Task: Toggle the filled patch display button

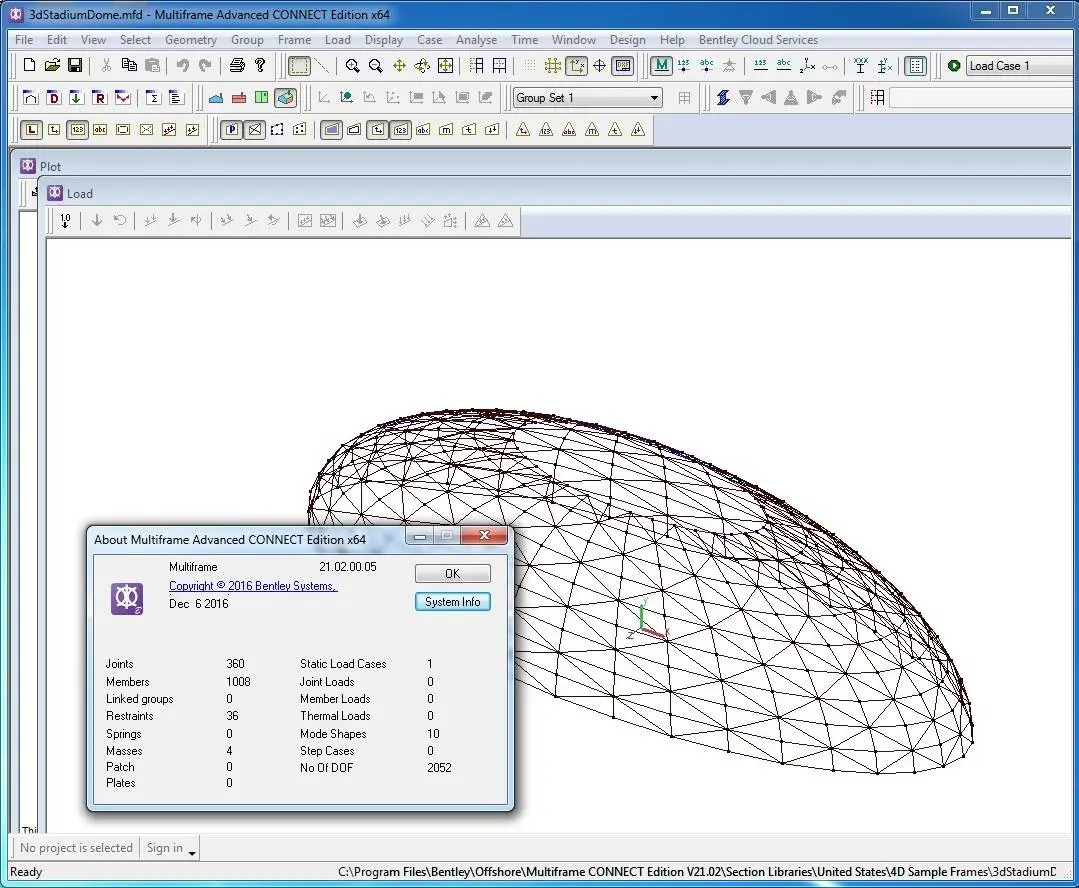Action: click(x=331, y=129)
